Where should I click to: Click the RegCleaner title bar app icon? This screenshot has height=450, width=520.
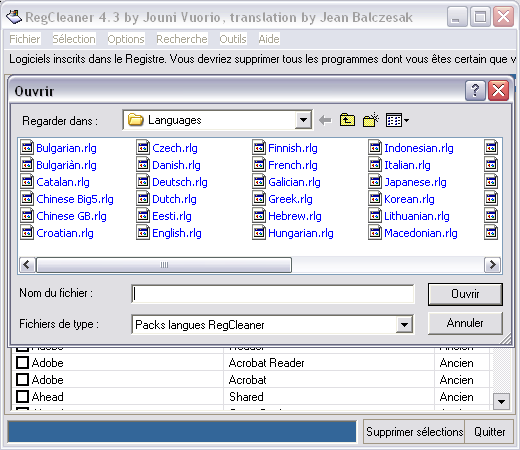(14, 17)
